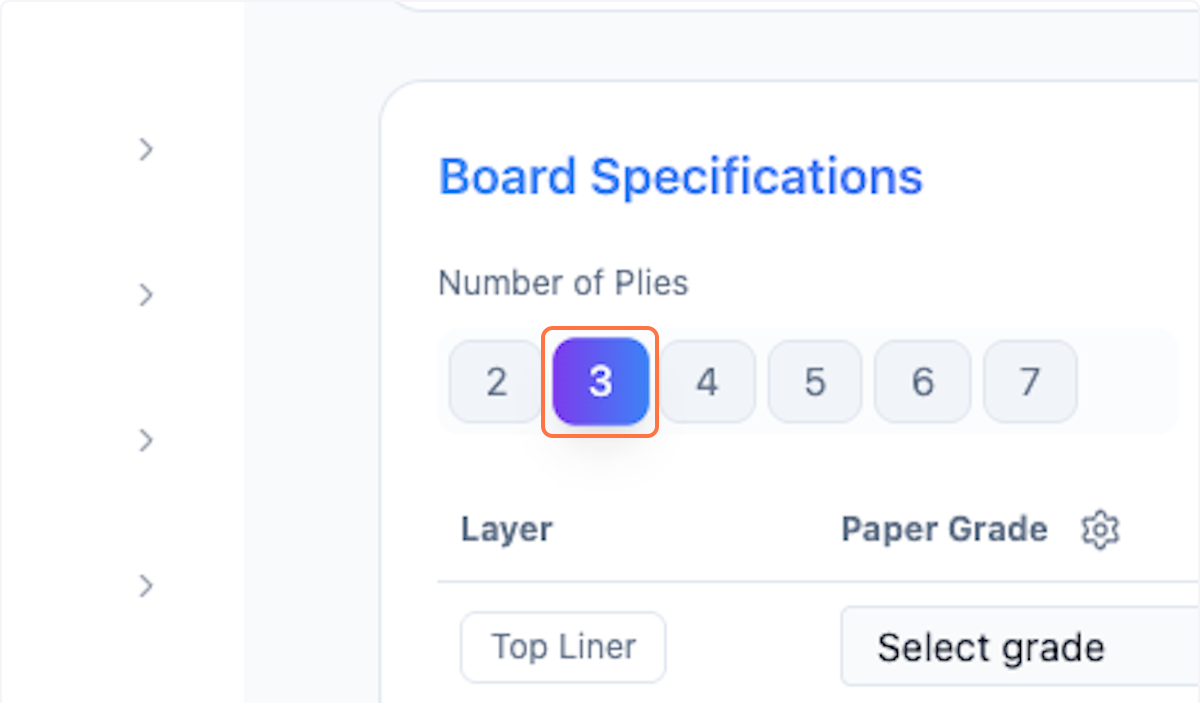Expand the third sidebar chevron from top
This screenshot has width=1200, height=703.
click(146, 440)
